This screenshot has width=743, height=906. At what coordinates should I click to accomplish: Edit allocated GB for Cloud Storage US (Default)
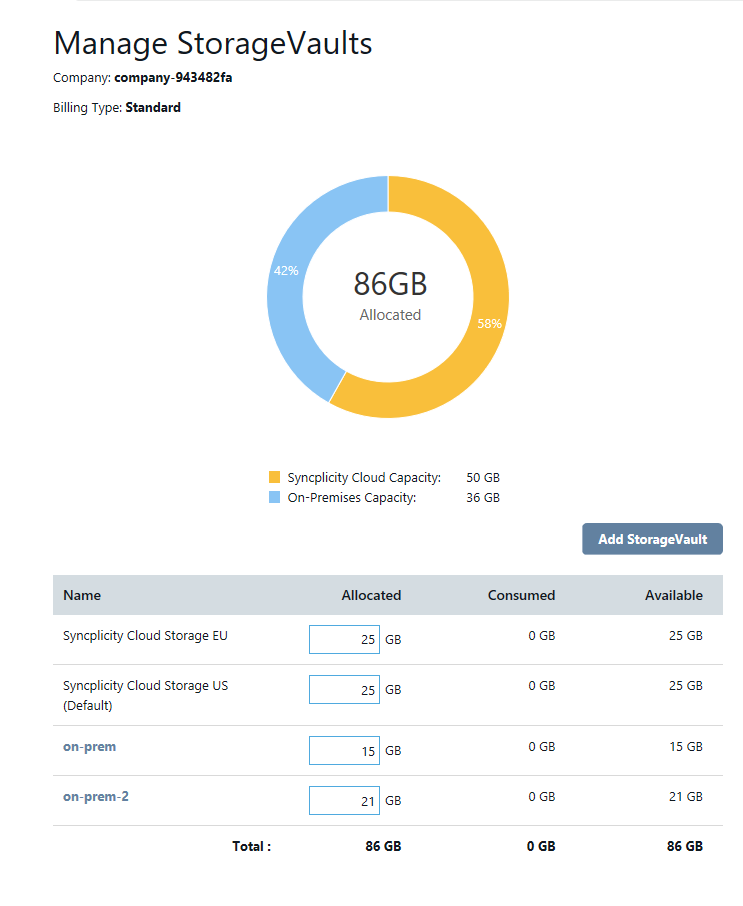tap(344, 689)
